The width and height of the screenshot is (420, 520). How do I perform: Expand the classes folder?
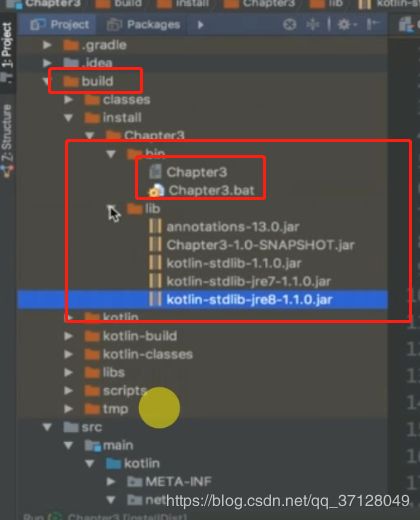tap(68, 99)
